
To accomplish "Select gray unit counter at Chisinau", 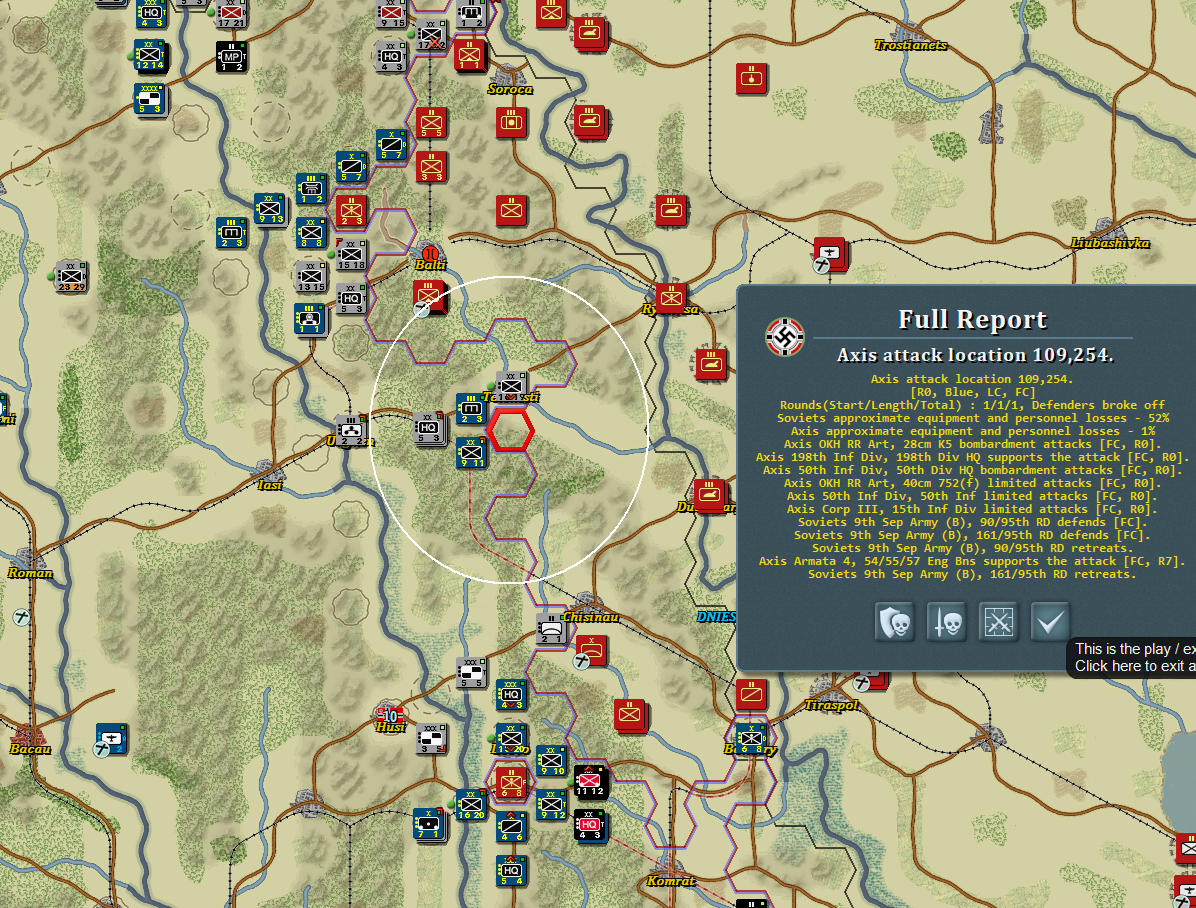I will 551,627.
